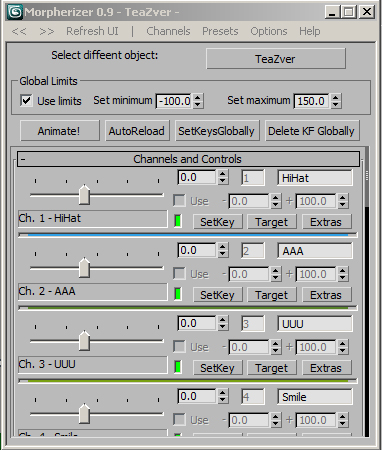
Task: Click the << previous menu item
Action: (x=19, y=31)
